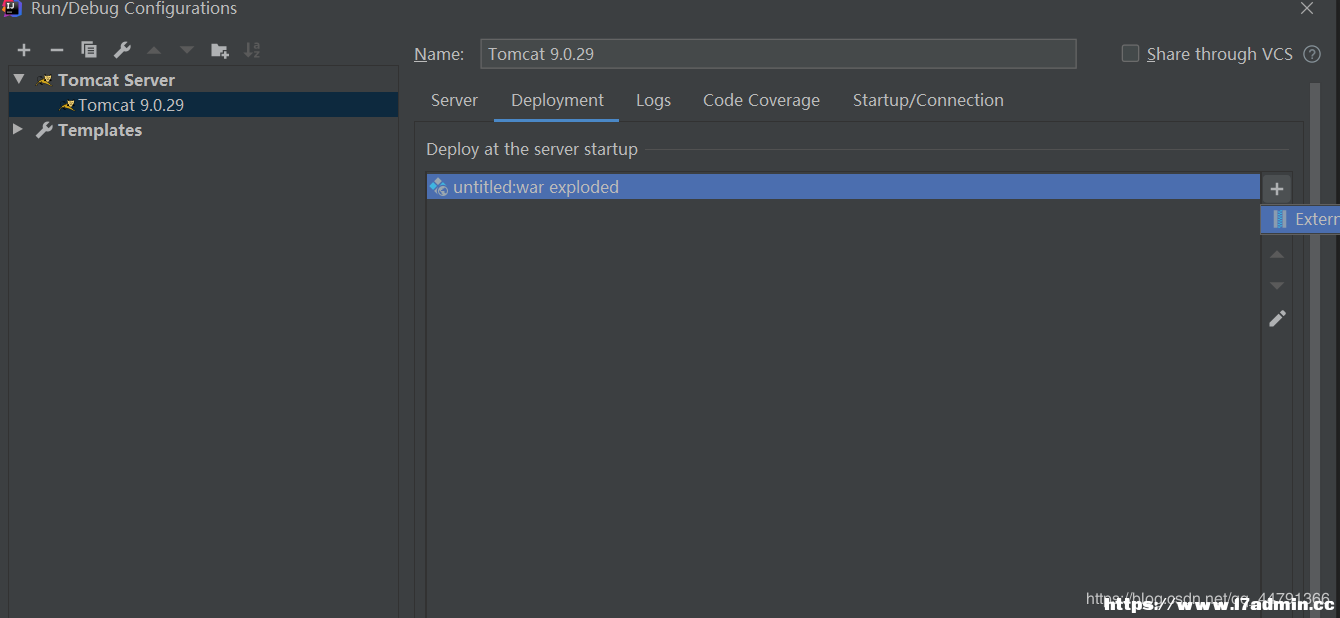Viewport: 1340px width, 618px height.
Task: Enable Share through VCS checkbox
Action: tap(1130, 54)
